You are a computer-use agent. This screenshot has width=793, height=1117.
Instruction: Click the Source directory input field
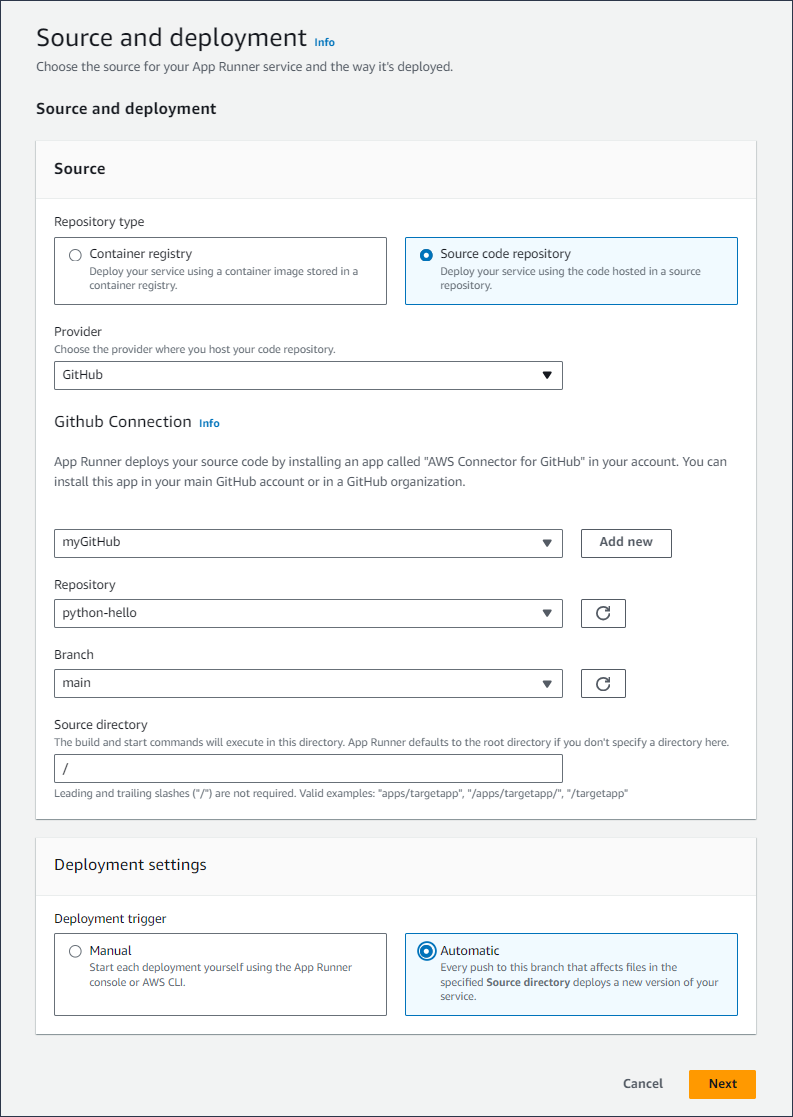click(307, 768)
